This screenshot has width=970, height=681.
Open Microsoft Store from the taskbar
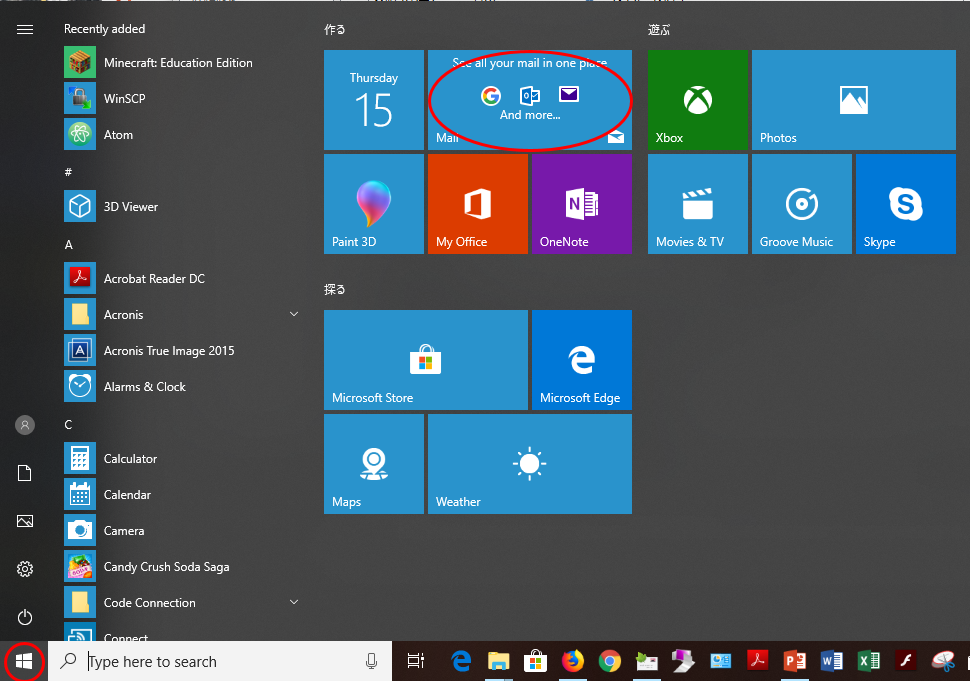pos(535,661)
